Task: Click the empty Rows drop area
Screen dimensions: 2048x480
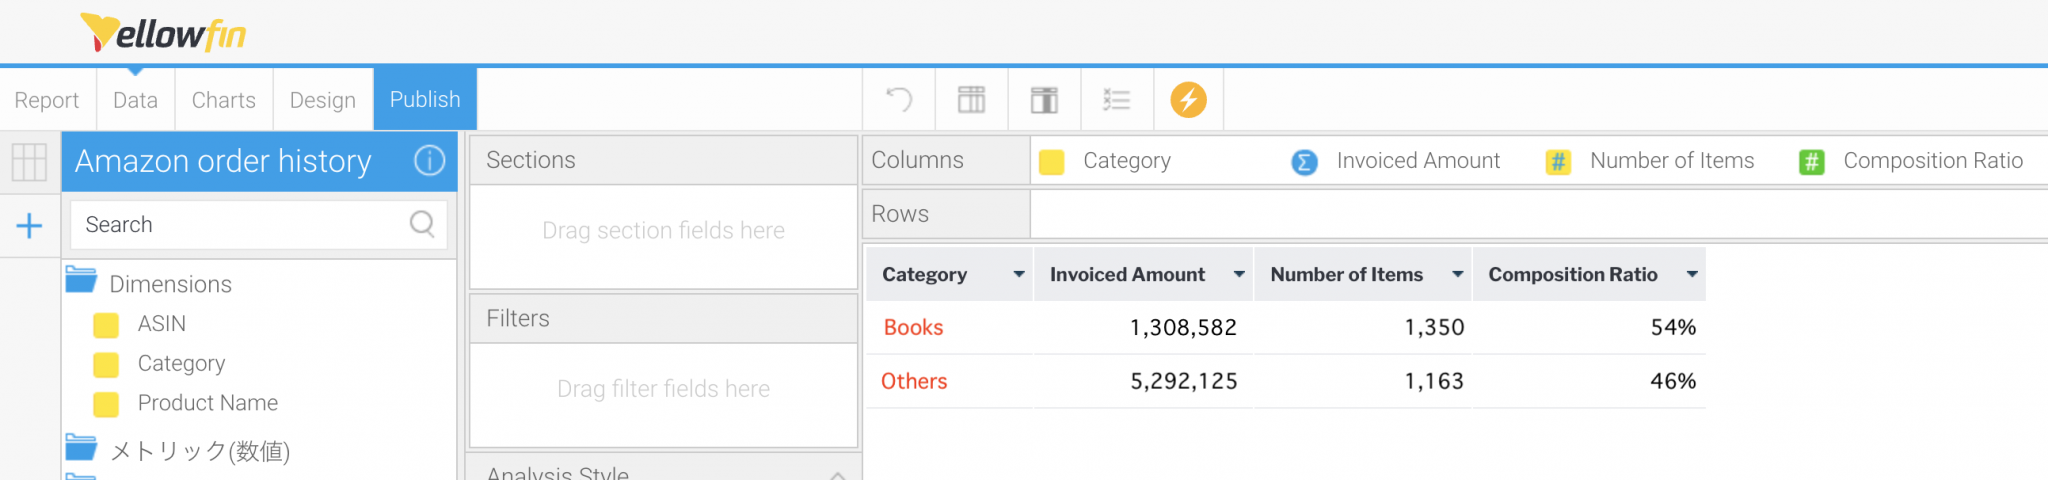Action: pos(1539,214)
